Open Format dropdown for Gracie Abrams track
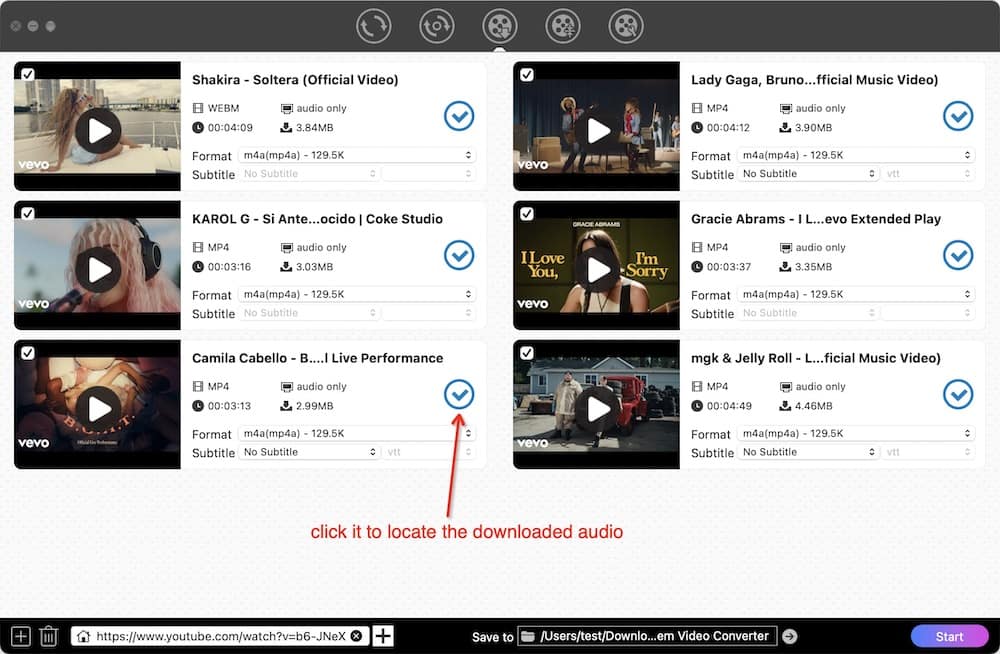The image size is (1000, 654). pyautogui.click(x=855, y=294)
